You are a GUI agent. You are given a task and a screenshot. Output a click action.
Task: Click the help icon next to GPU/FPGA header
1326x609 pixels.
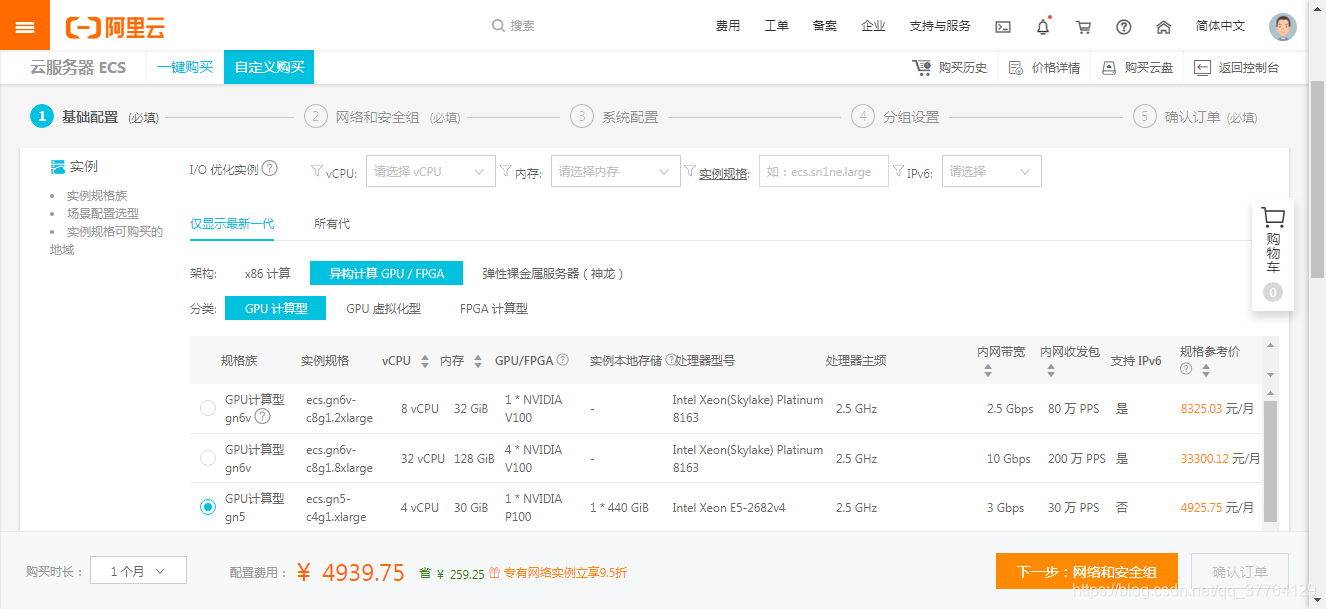pos(563,360)
